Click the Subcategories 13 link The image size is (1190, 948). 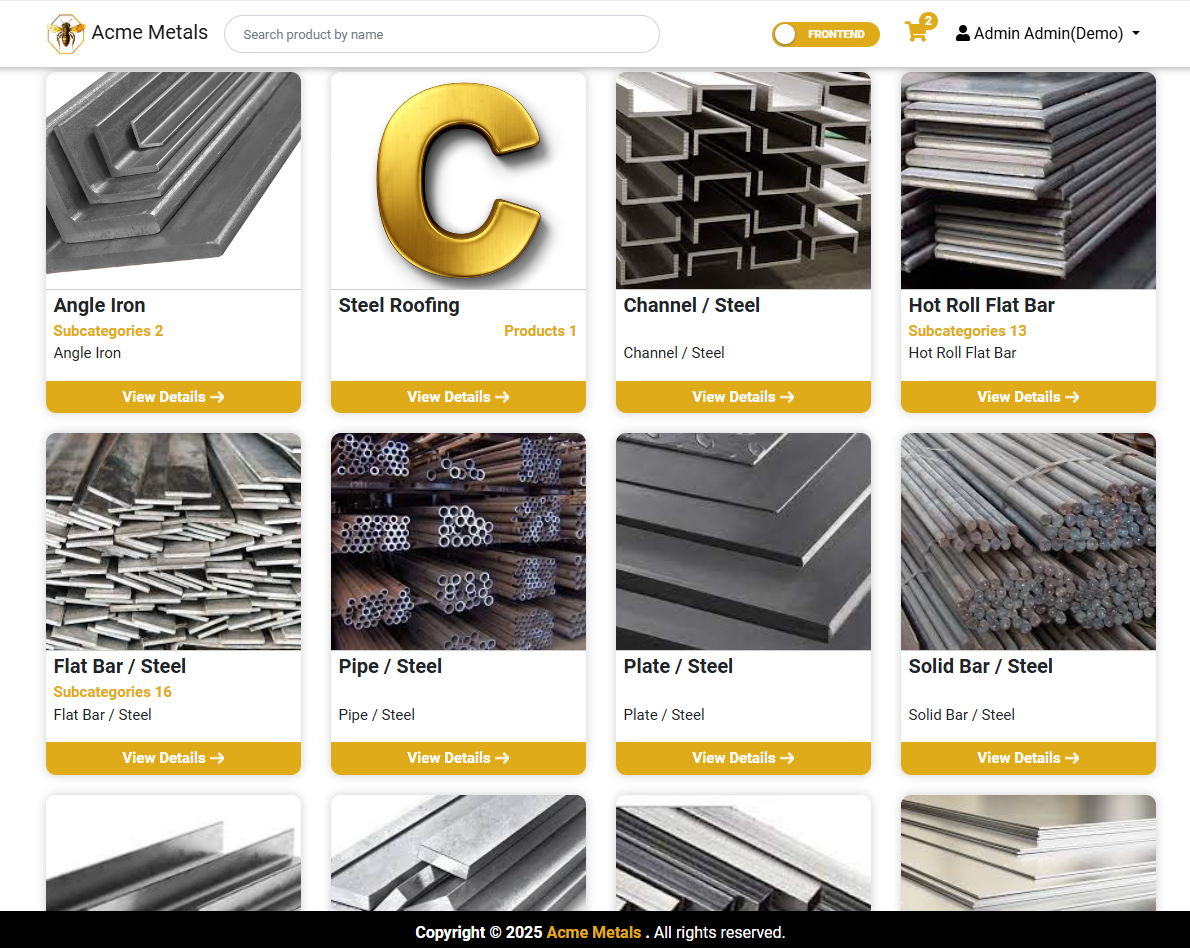[x=967, y=331]
